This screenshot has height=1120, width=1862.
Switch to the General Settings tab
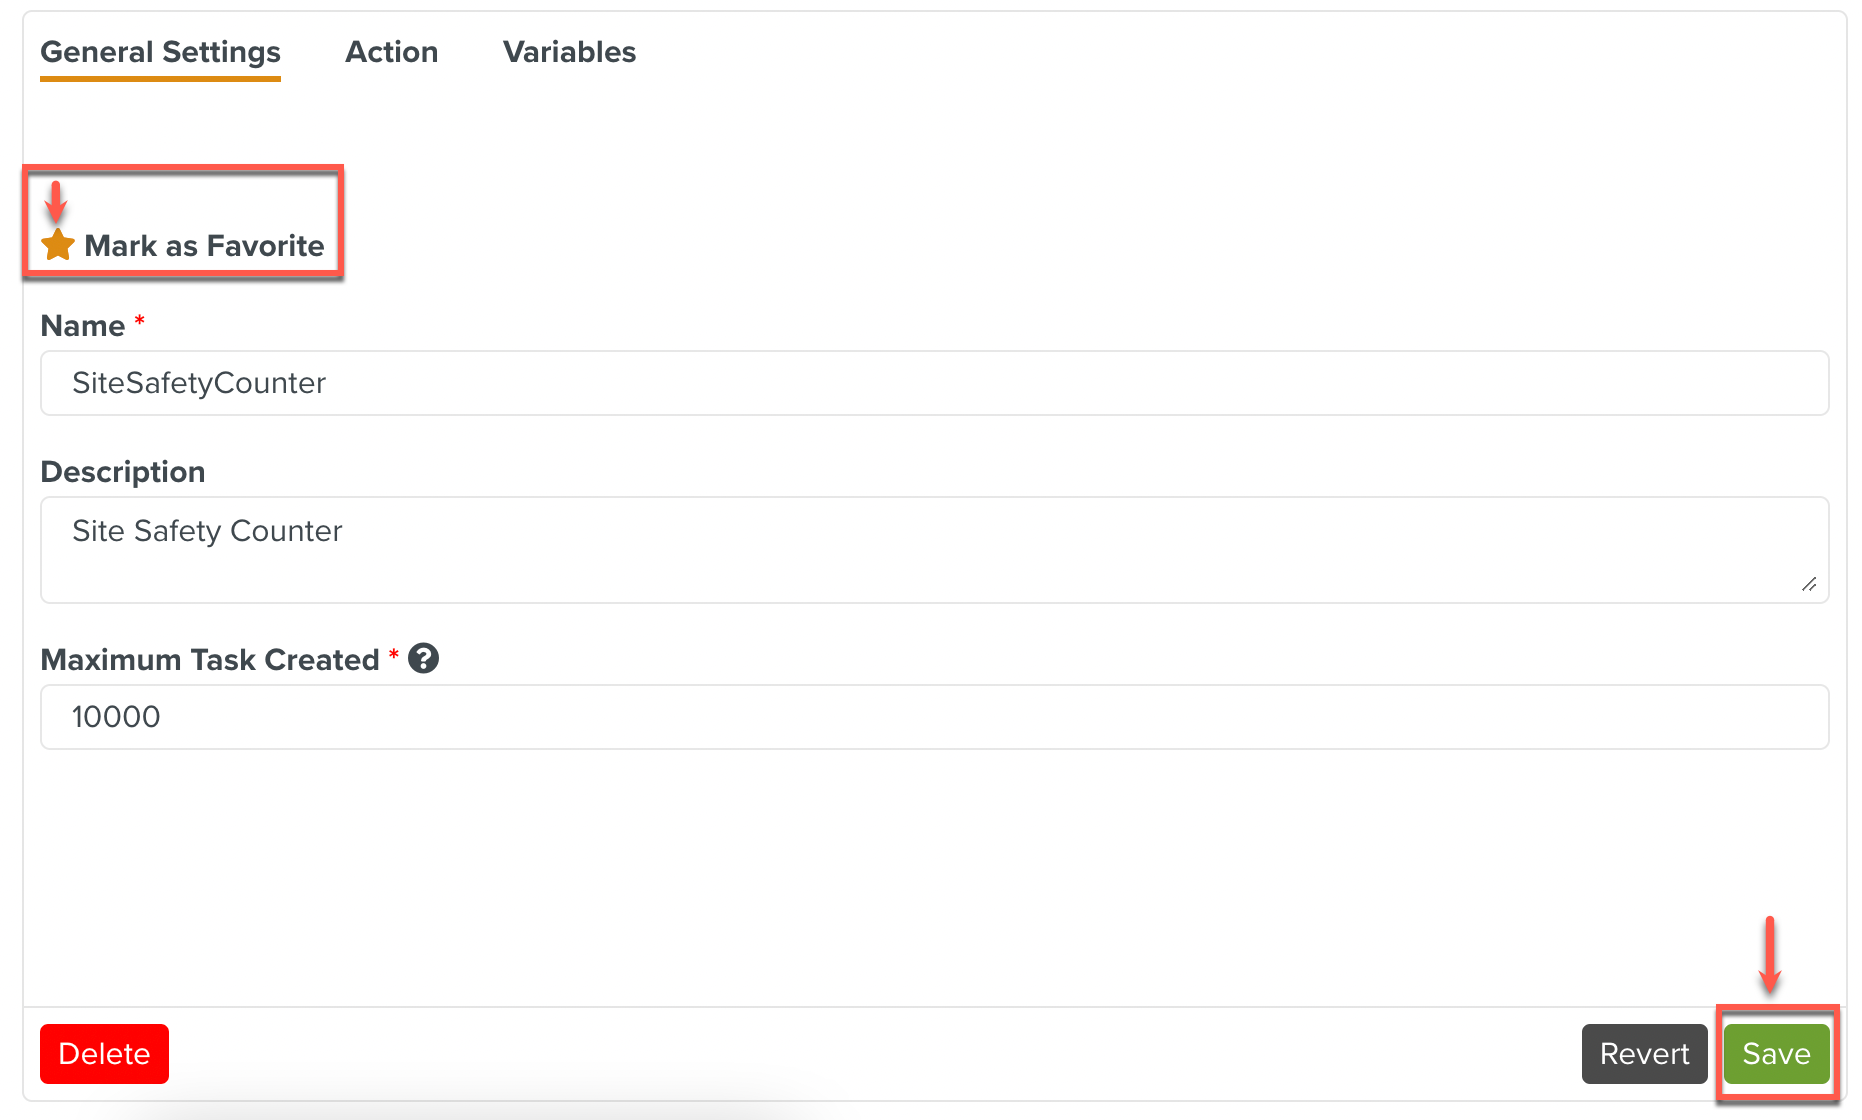tap(160, 52)
